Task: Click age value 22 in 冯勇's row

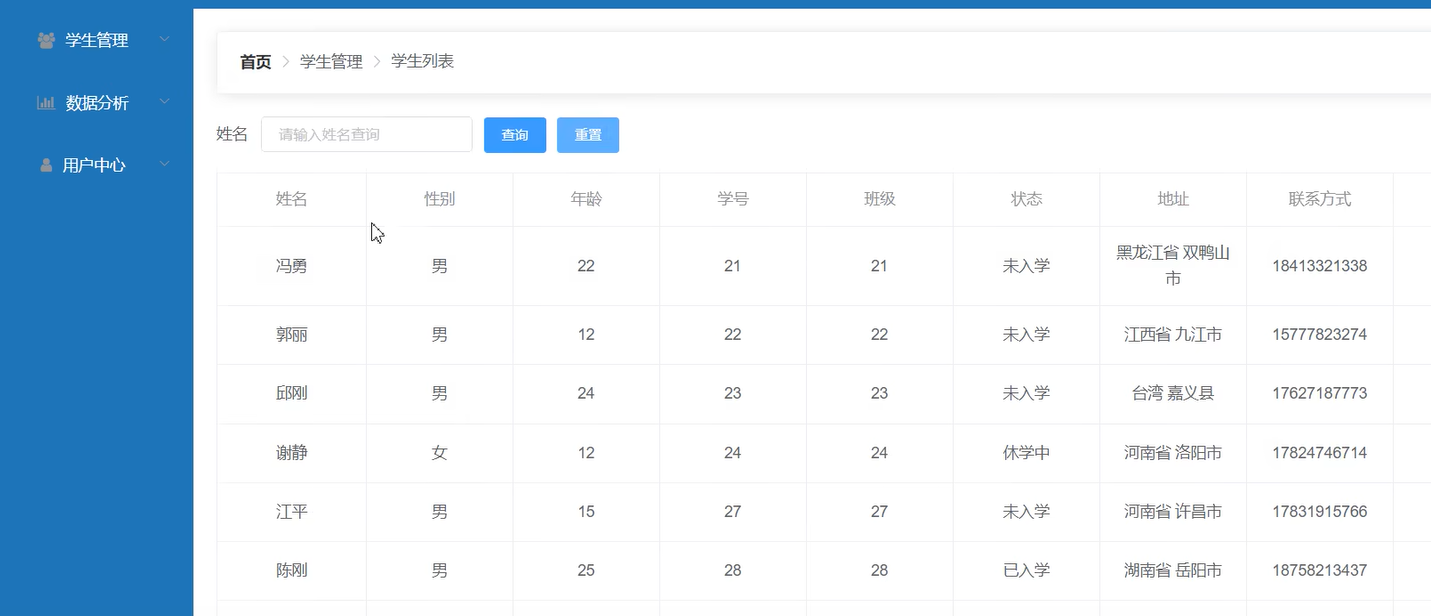Action: click(x=586, y=266)
